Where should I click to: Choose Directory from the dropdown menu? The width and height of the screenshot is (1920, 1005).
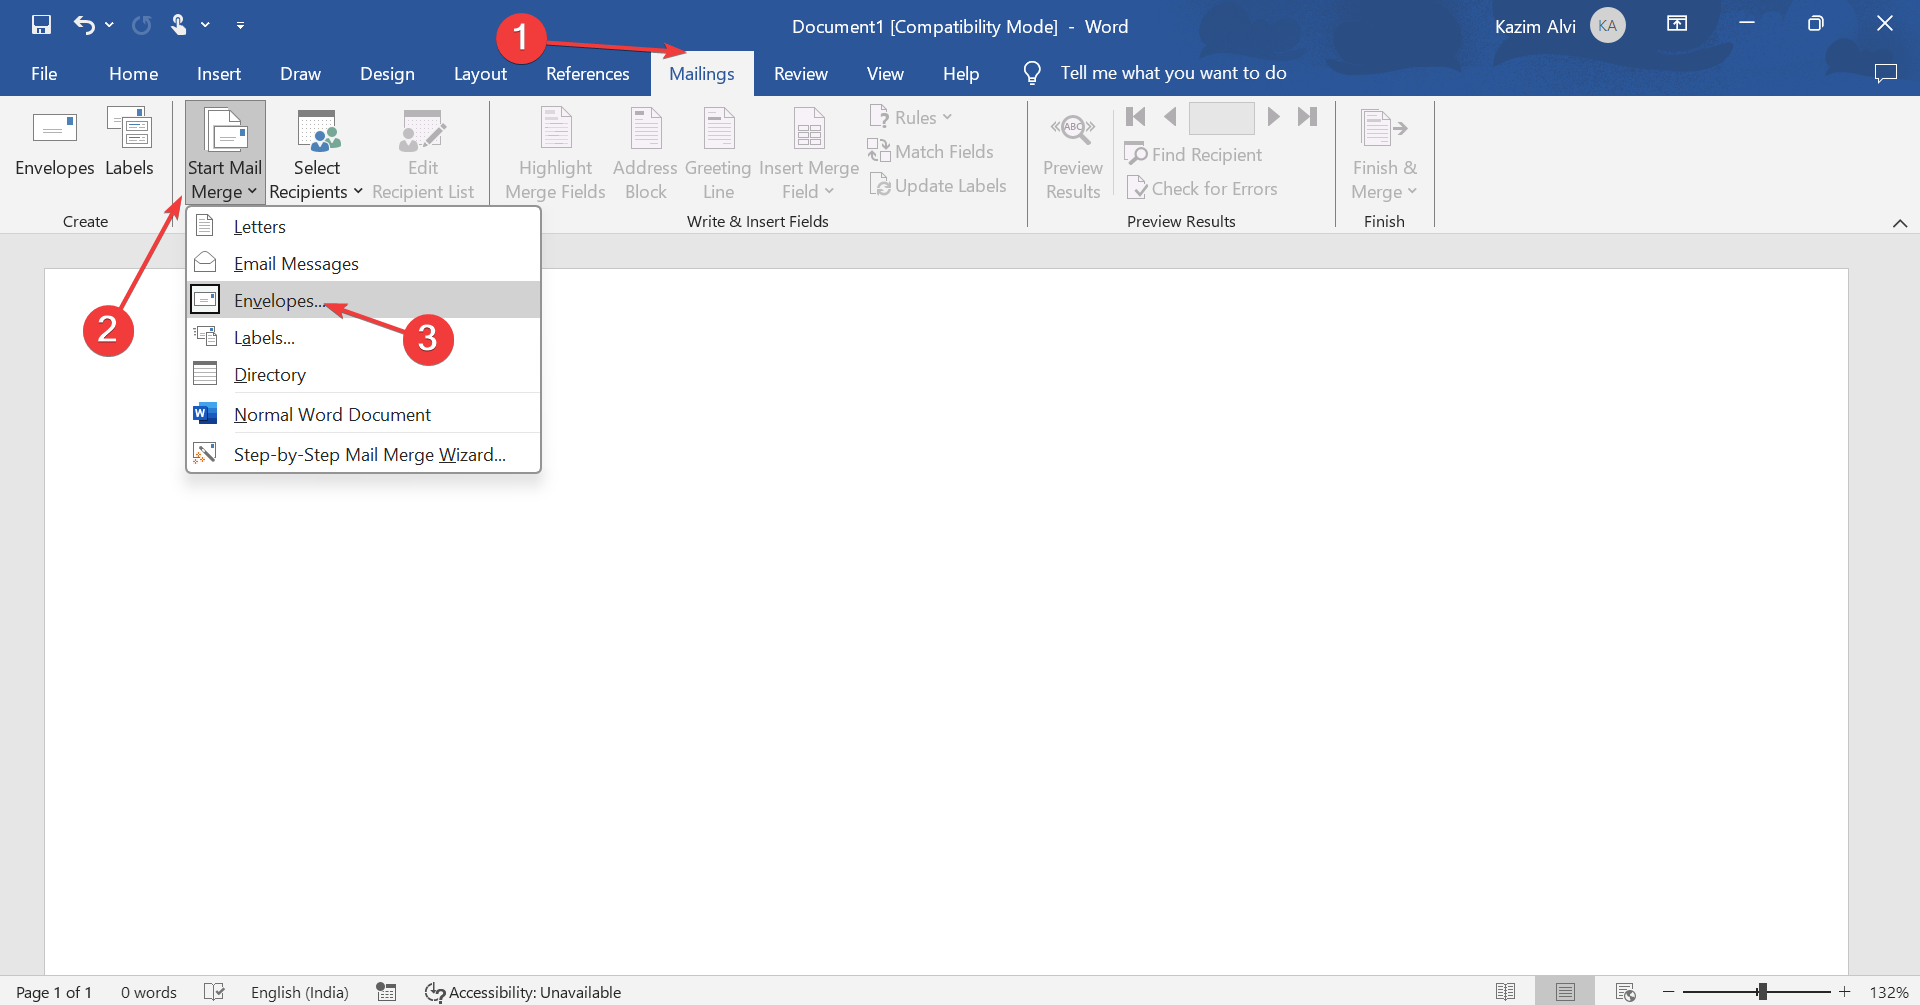[363, 375]
